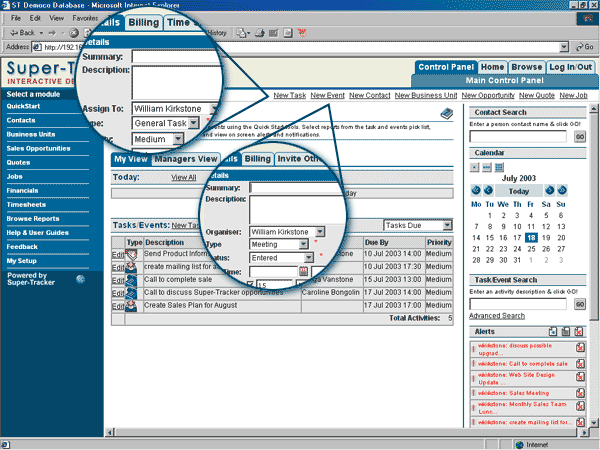Click the Go button beside address bar
This screenshot has height=450, width=600.
[585, 47]
